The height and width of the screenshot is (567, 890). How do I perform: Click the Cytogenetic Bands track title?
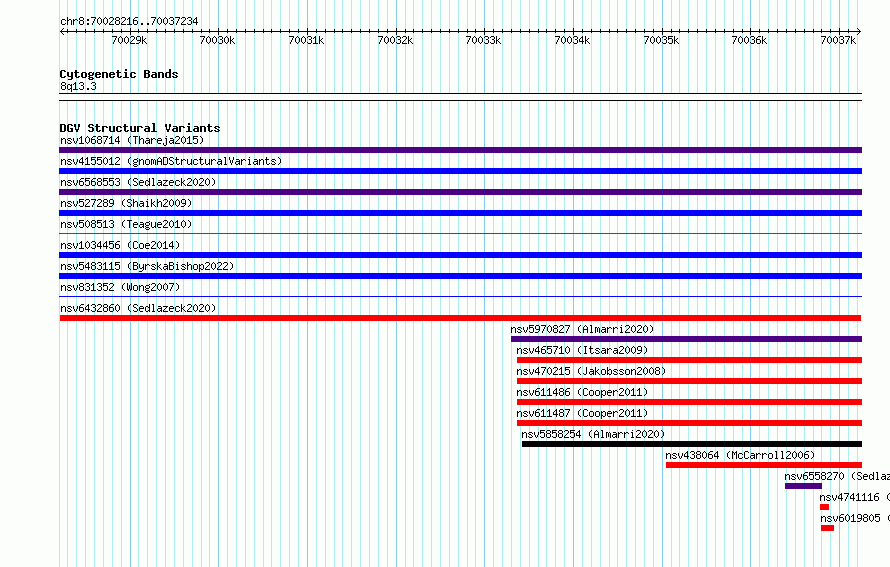click(119, 74)
